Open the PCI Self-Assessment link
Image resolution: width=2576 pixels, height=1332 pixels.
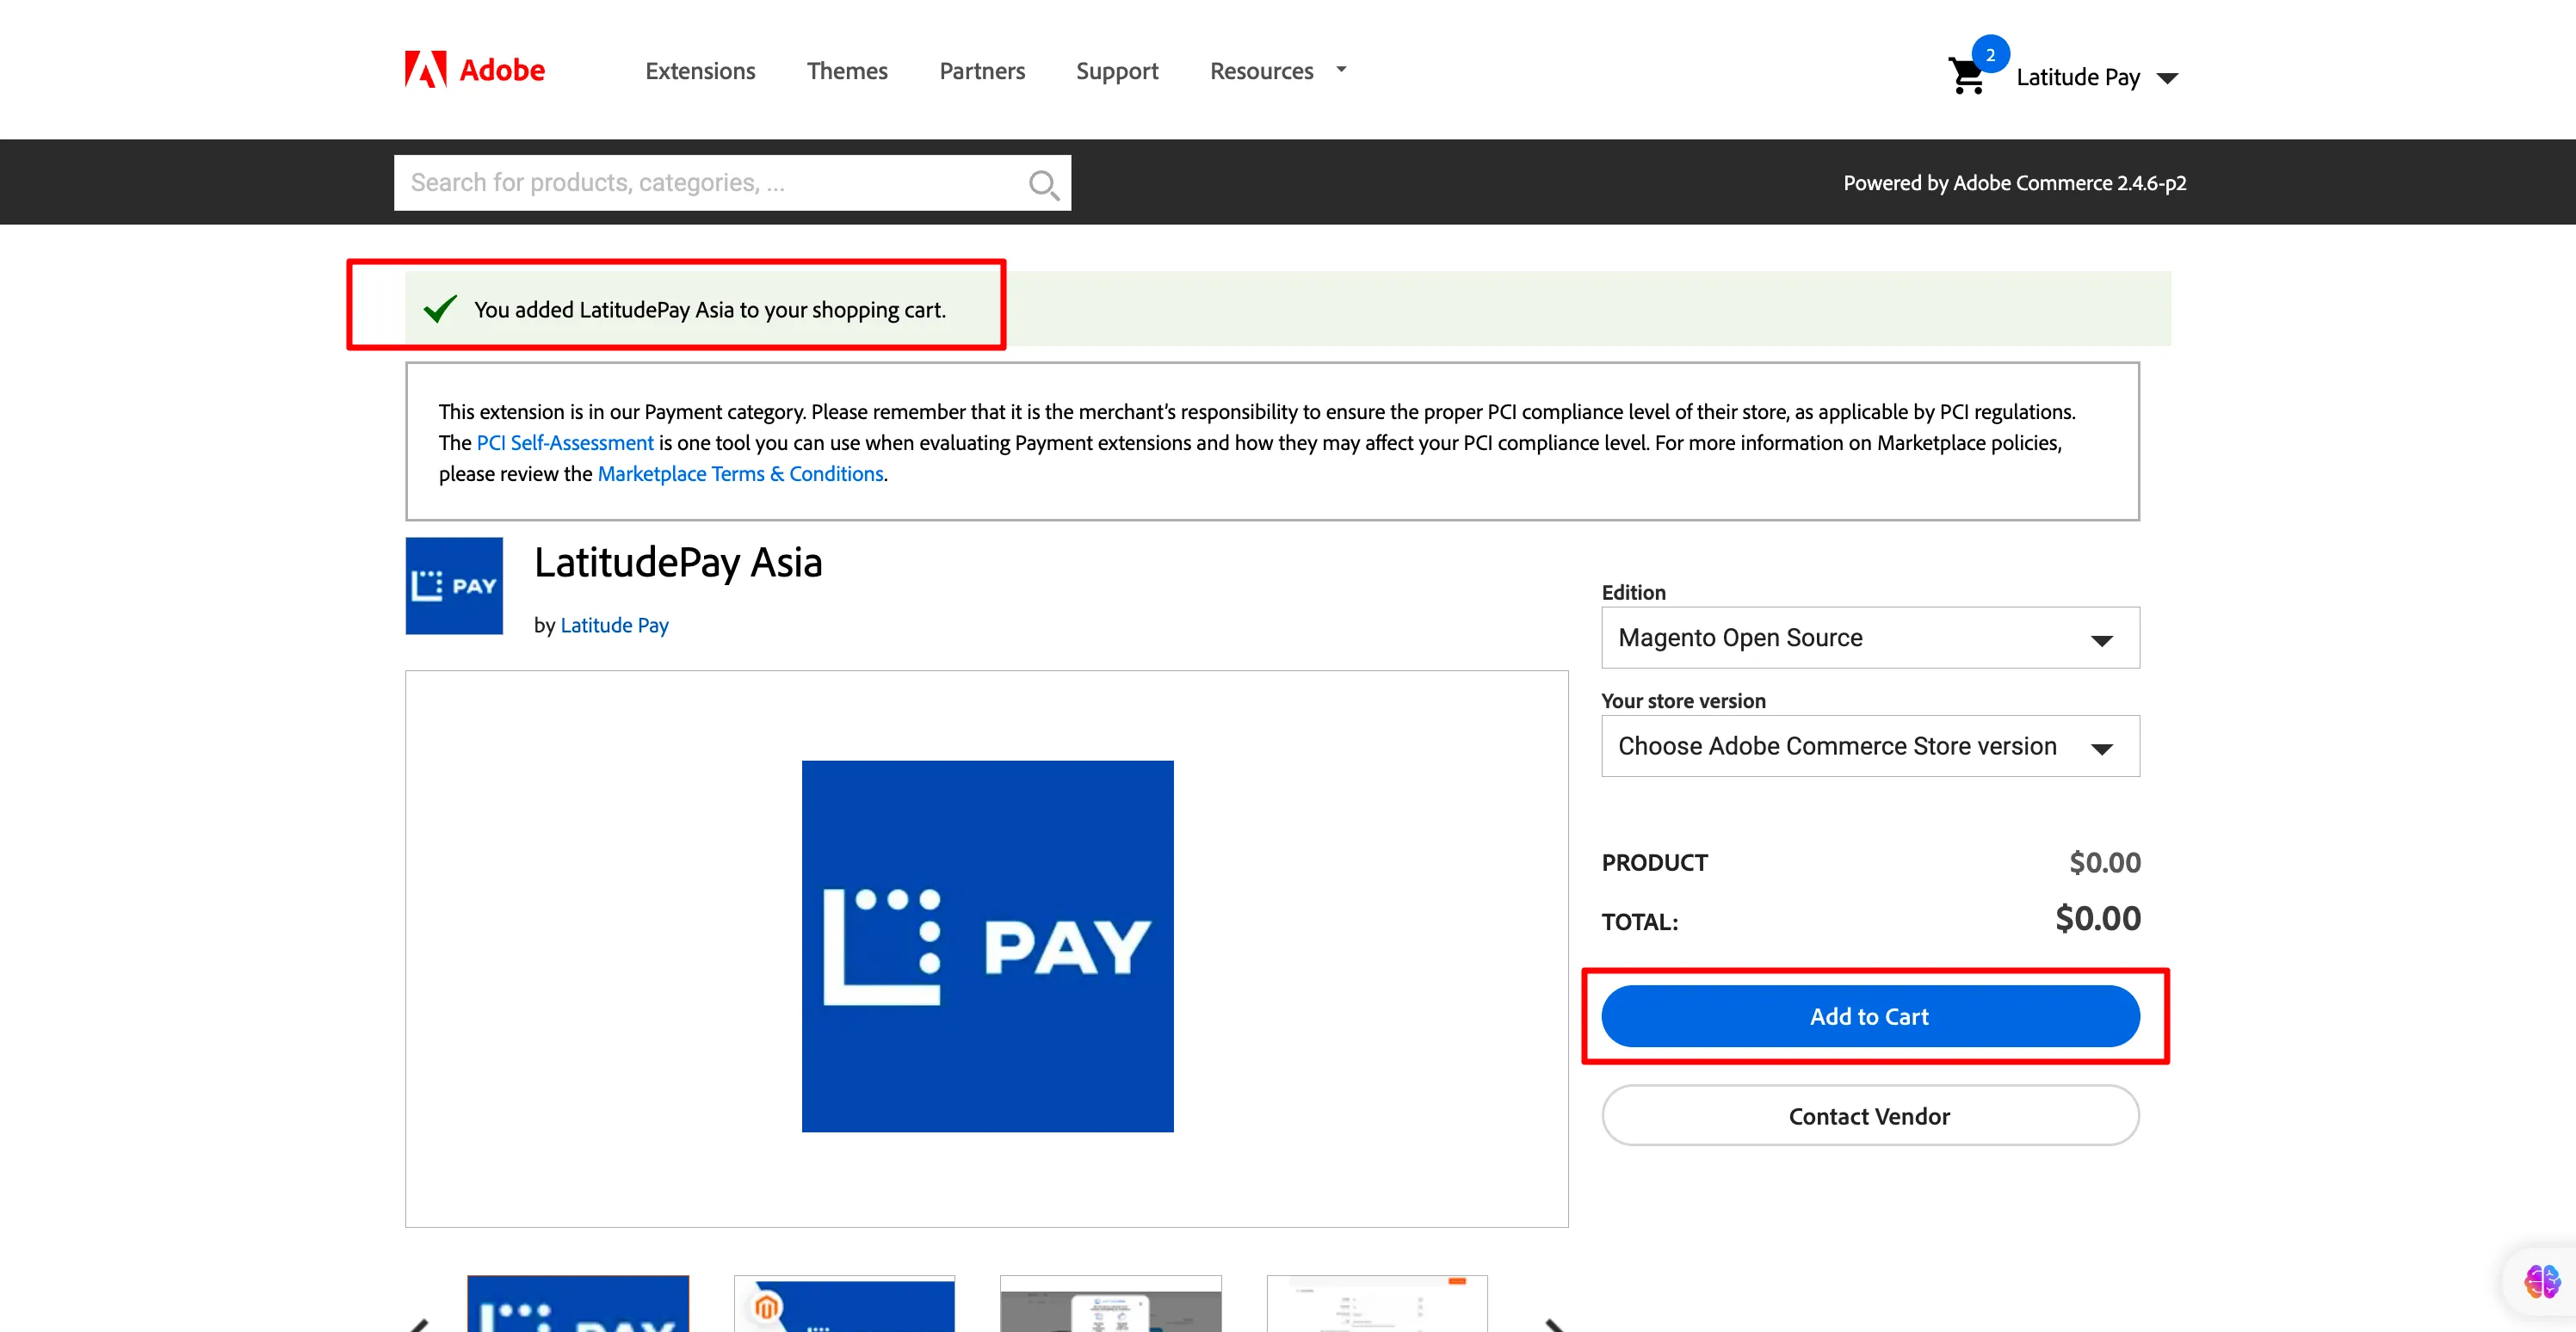tap(565, 443)
